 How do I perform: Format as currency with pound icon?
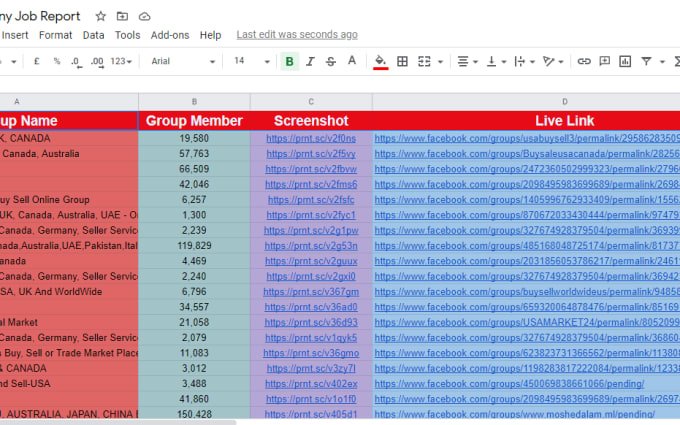pyautogui.click(x=37, y=61)
